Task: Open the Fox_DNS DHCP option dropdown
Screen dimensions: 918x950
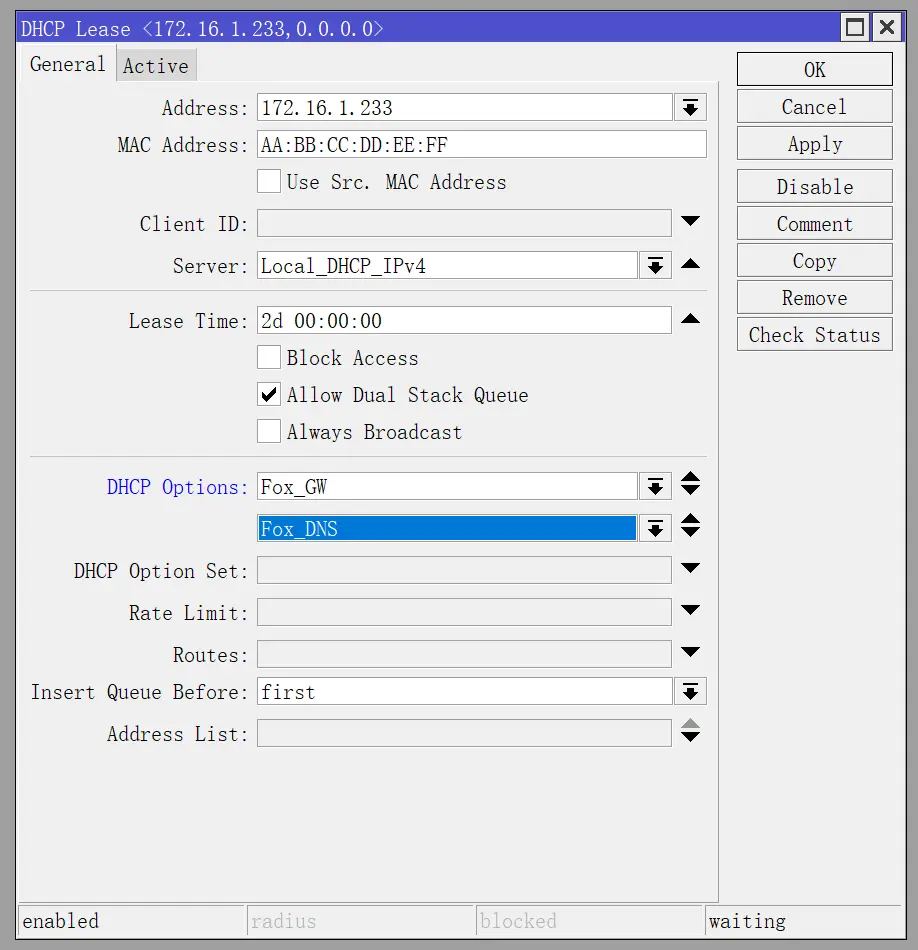Action: (x=655, y=528)
